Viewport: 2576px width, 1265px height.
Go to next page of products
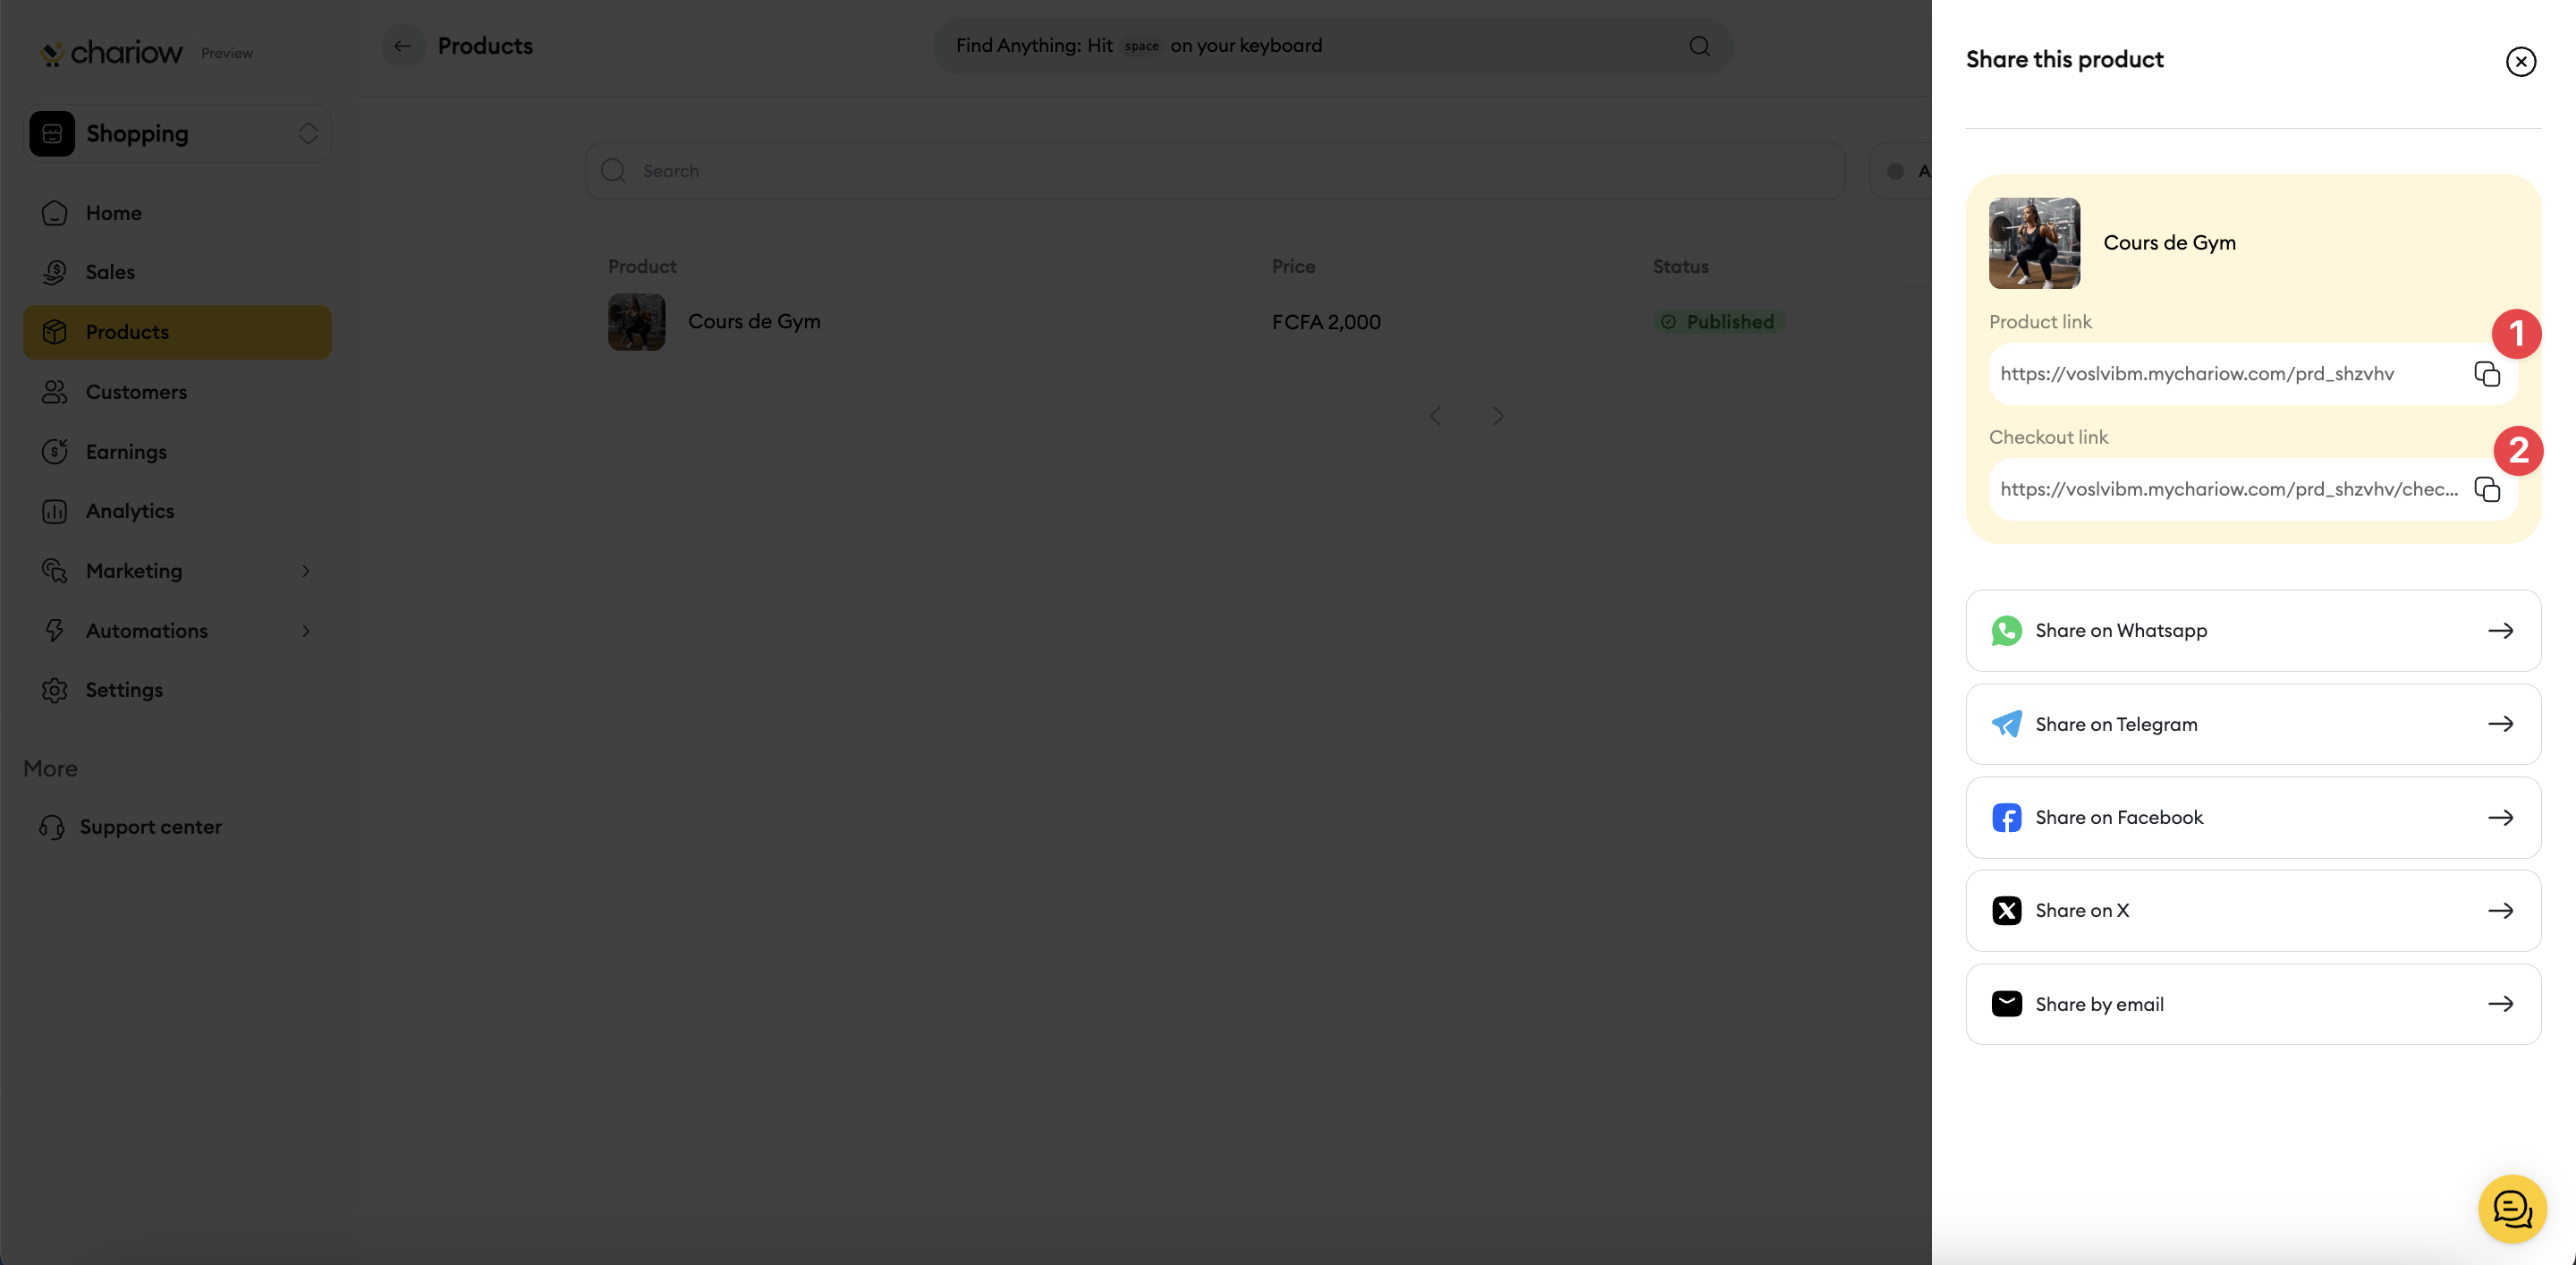(1497, 416)
